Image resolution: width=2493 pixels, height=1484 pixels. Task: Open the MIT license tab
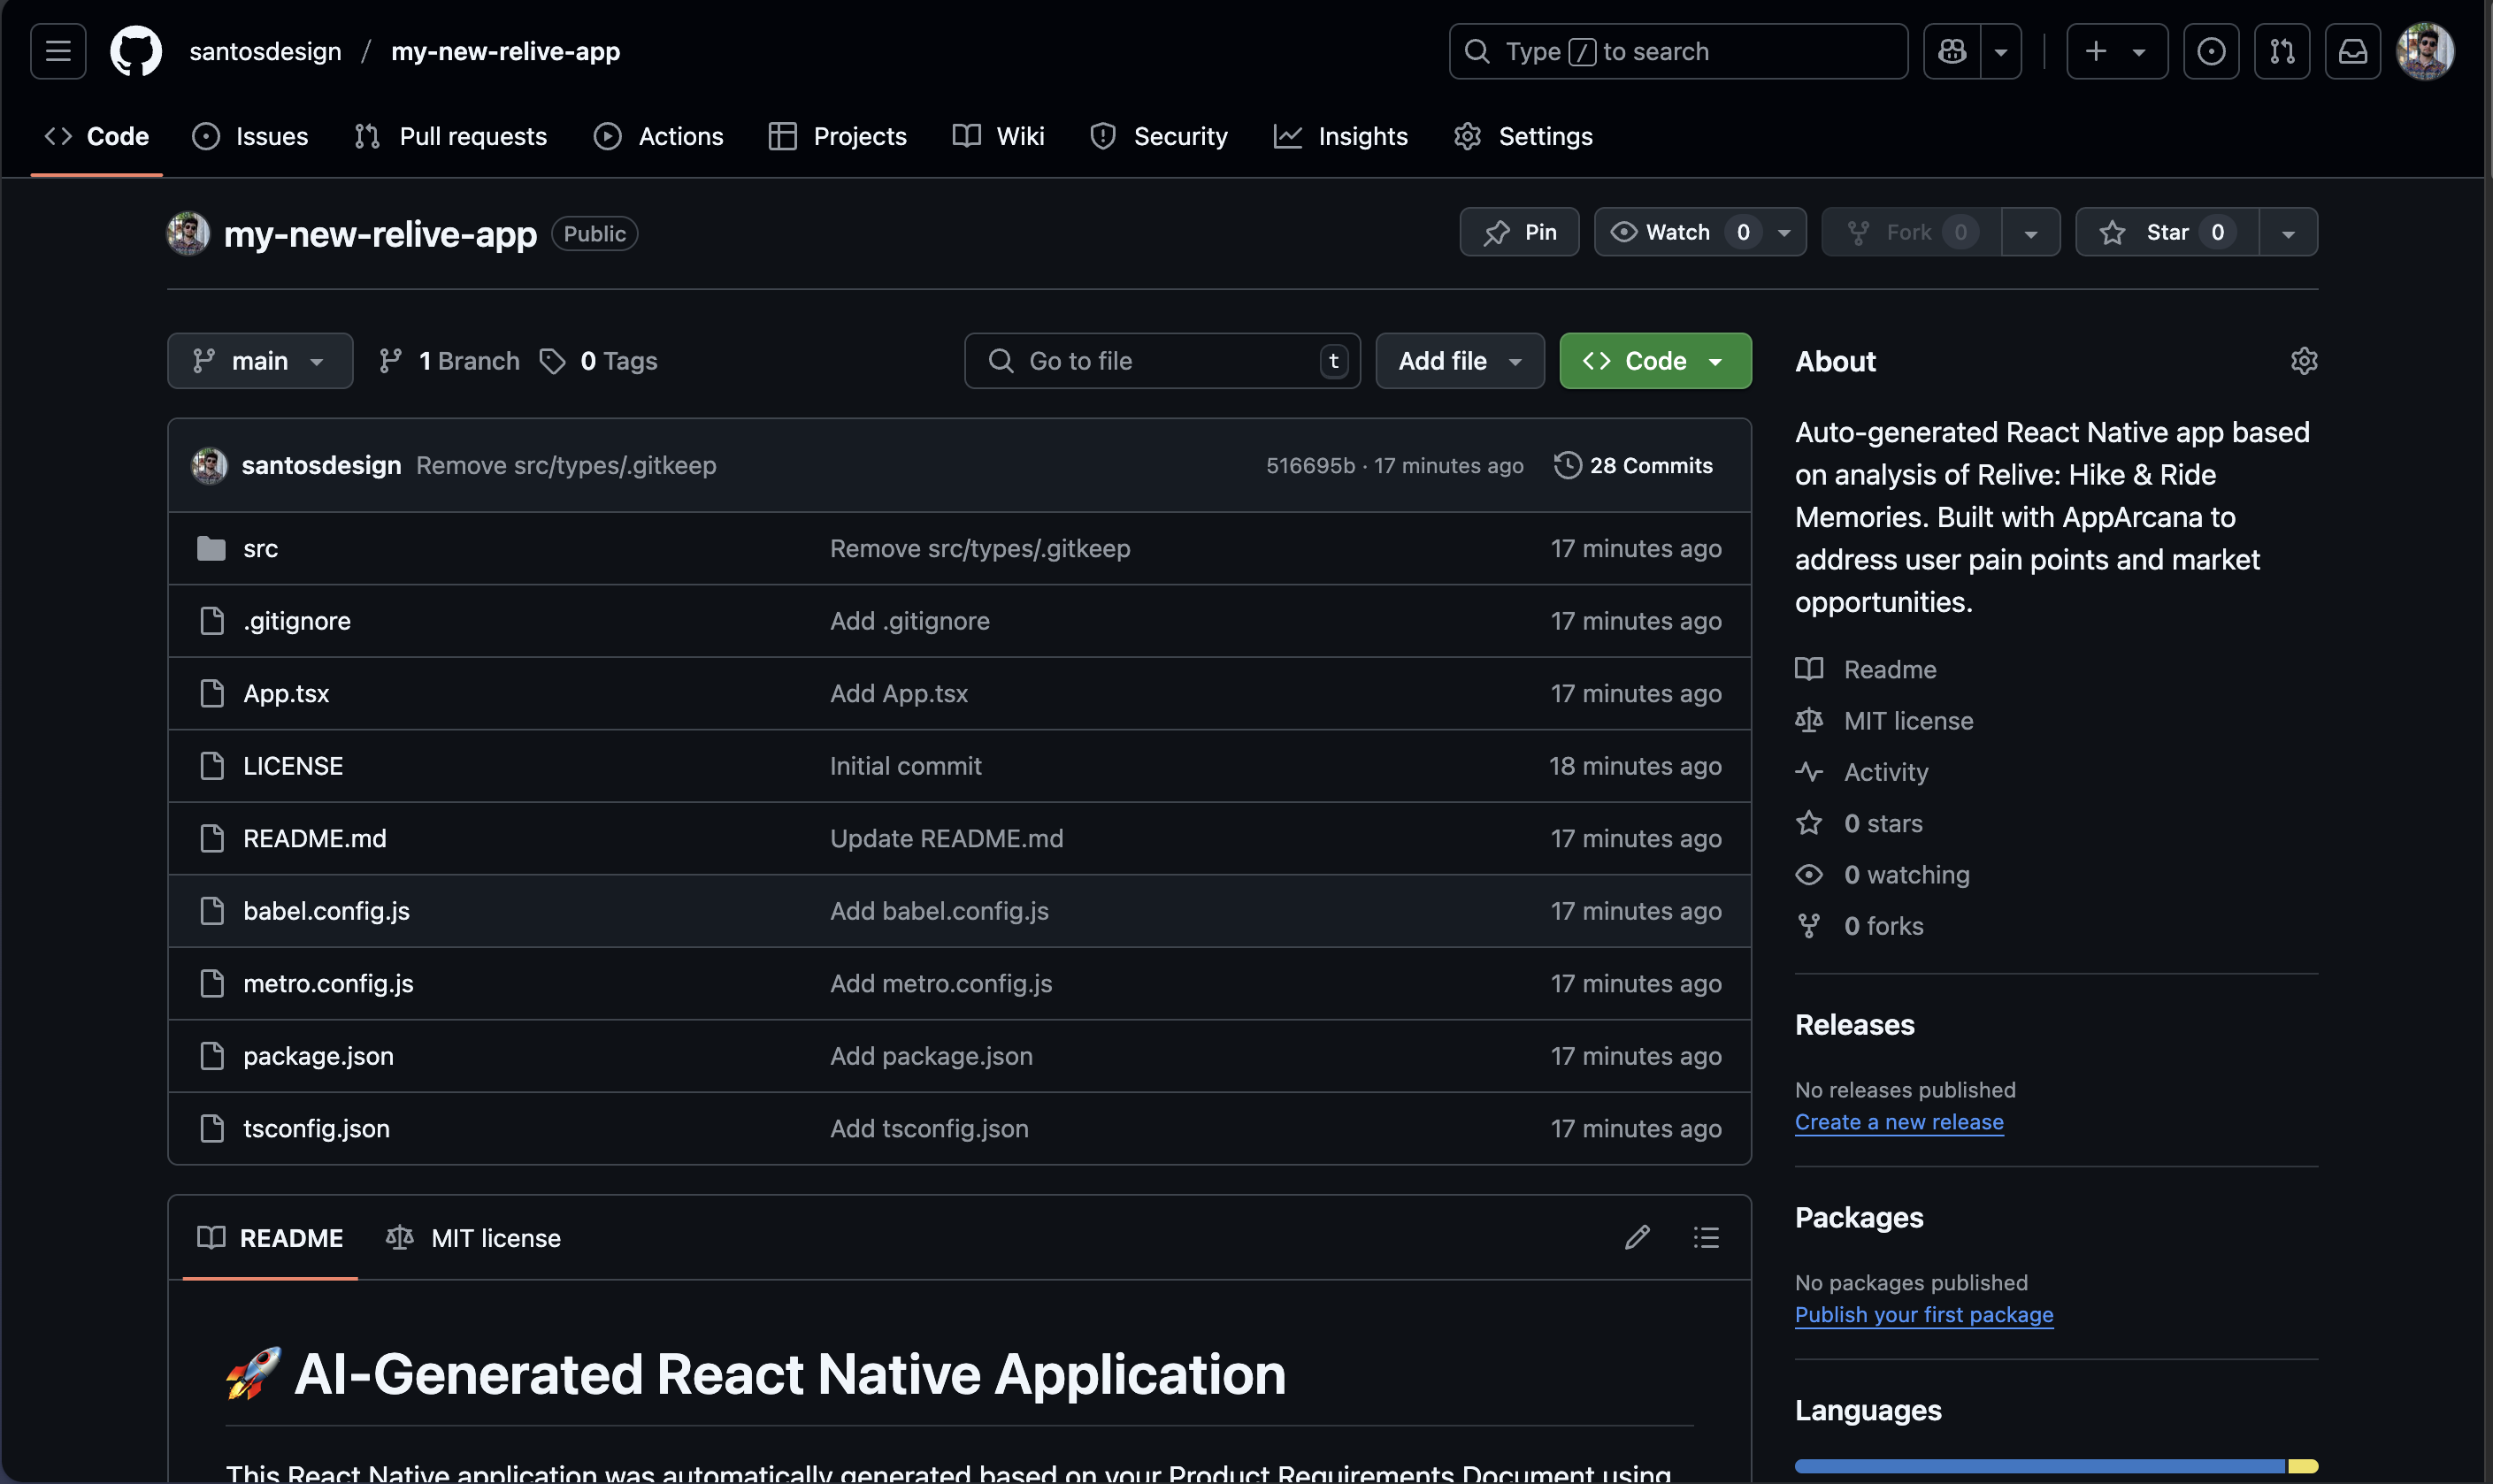474,1237
